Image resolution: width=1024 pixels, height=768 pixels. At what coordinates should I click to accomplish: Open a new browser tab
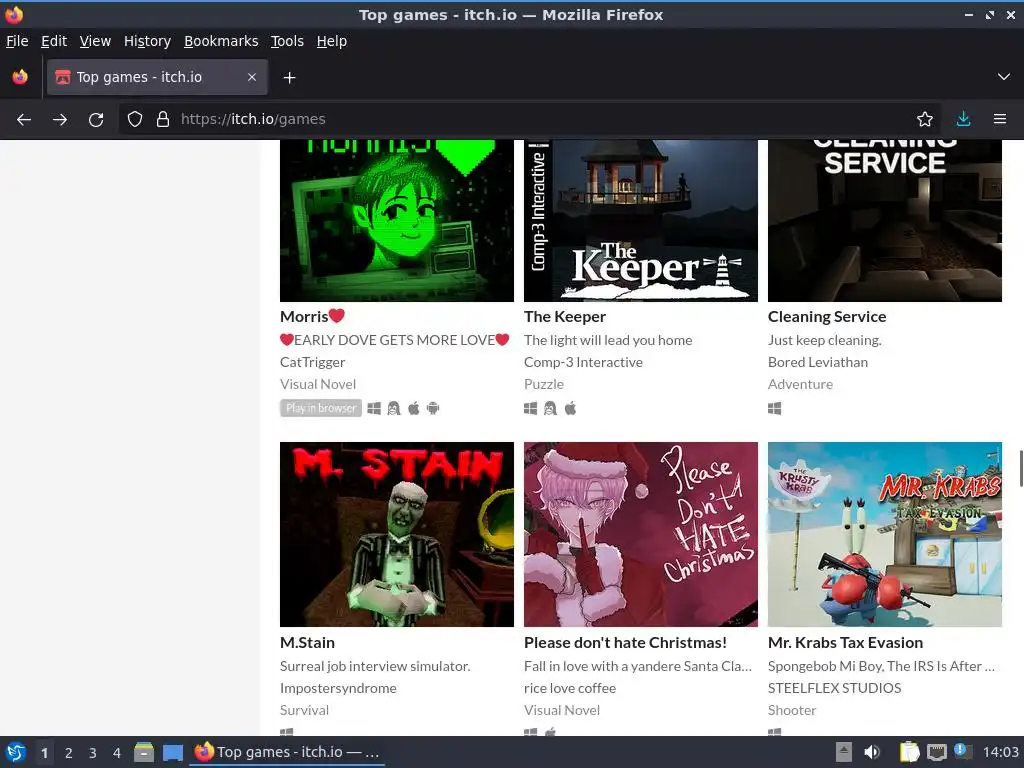point(289,78)
